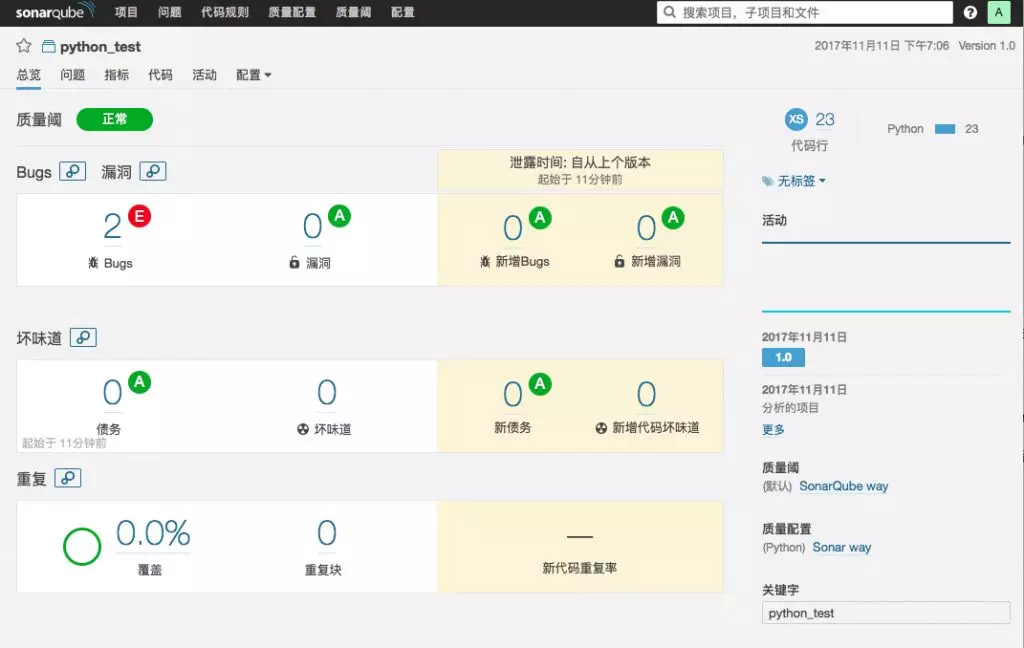Click the 更多 link under activity
This screenshot has height=648, width=1024.
(773, 430)
